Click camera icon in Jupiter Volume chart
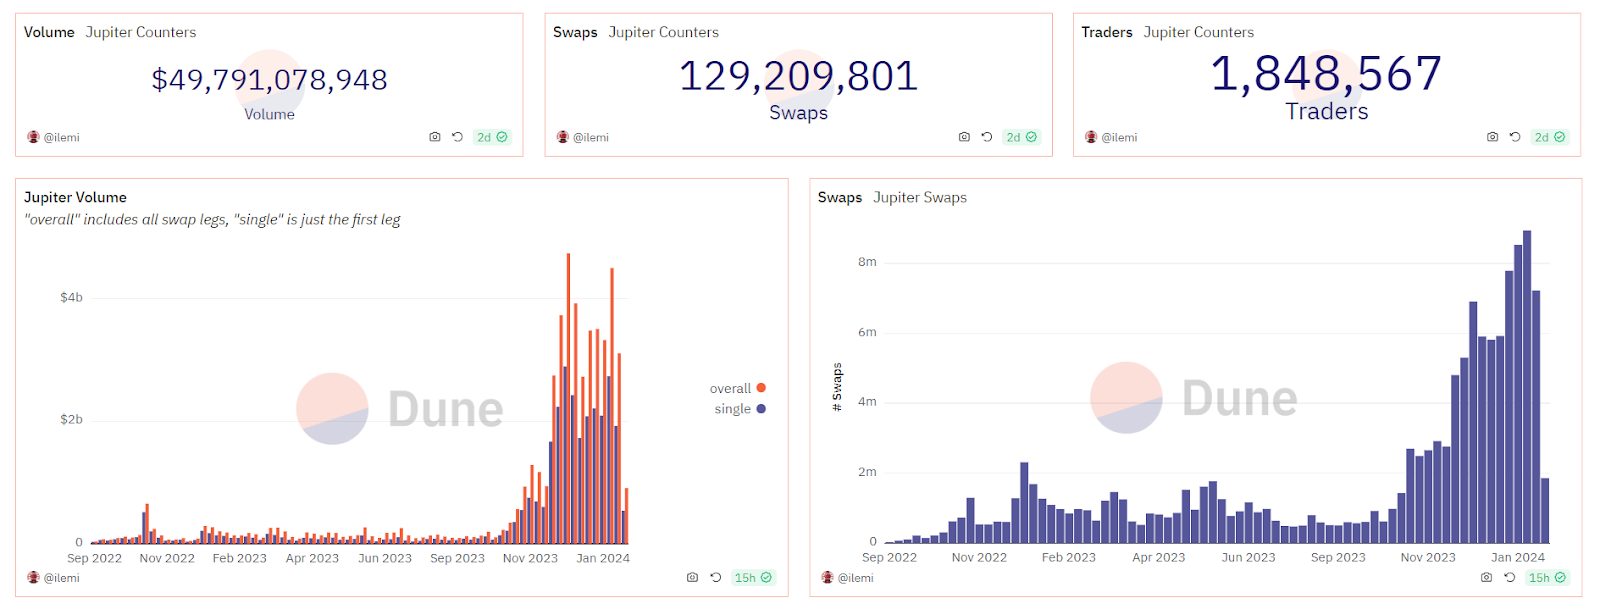 (x=692, y=578)
